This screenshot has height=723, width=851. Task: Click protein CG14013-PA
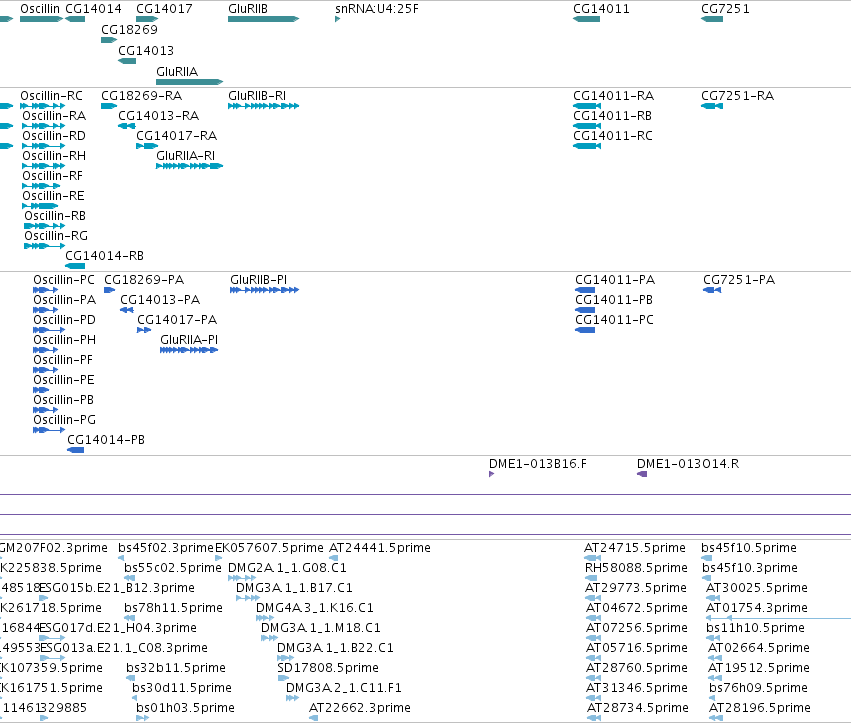point(160,300)
